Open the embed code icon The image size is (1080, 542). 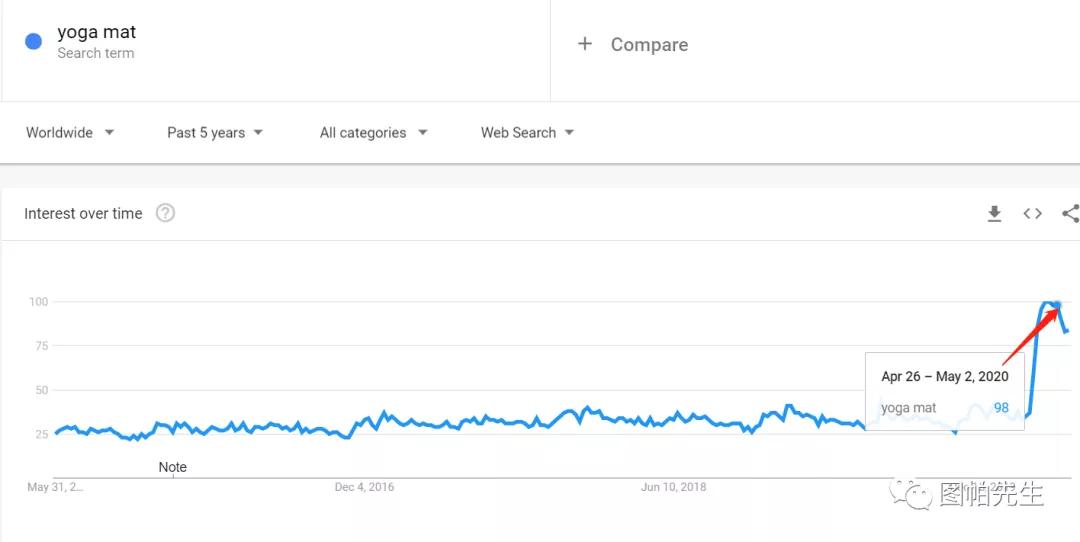[1032, 214]
